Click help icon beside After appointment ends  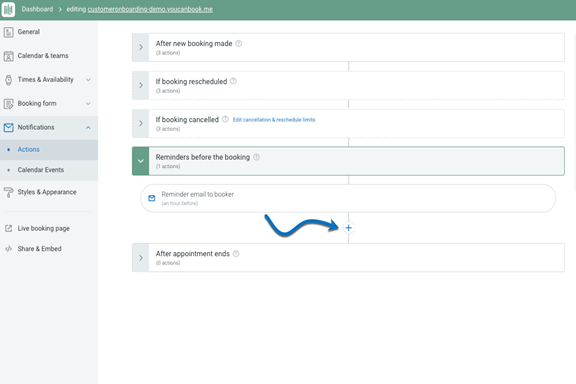click(x=236, y=254)
